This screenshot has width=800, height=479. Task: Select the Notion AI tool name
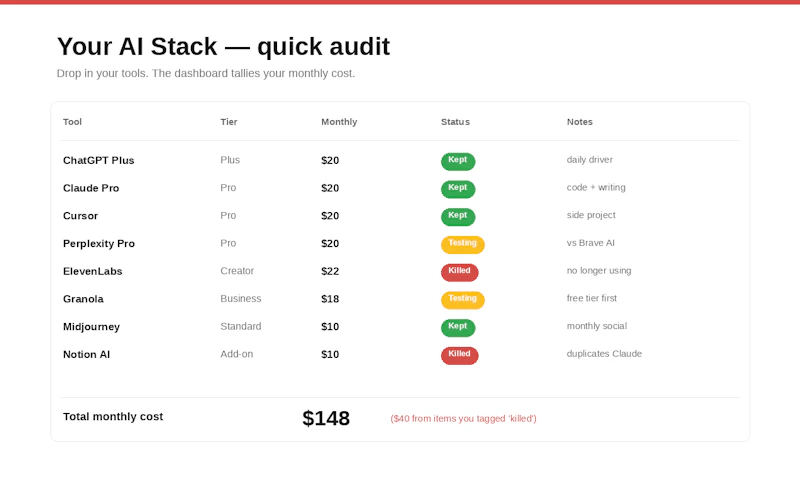tap(86, 355)
